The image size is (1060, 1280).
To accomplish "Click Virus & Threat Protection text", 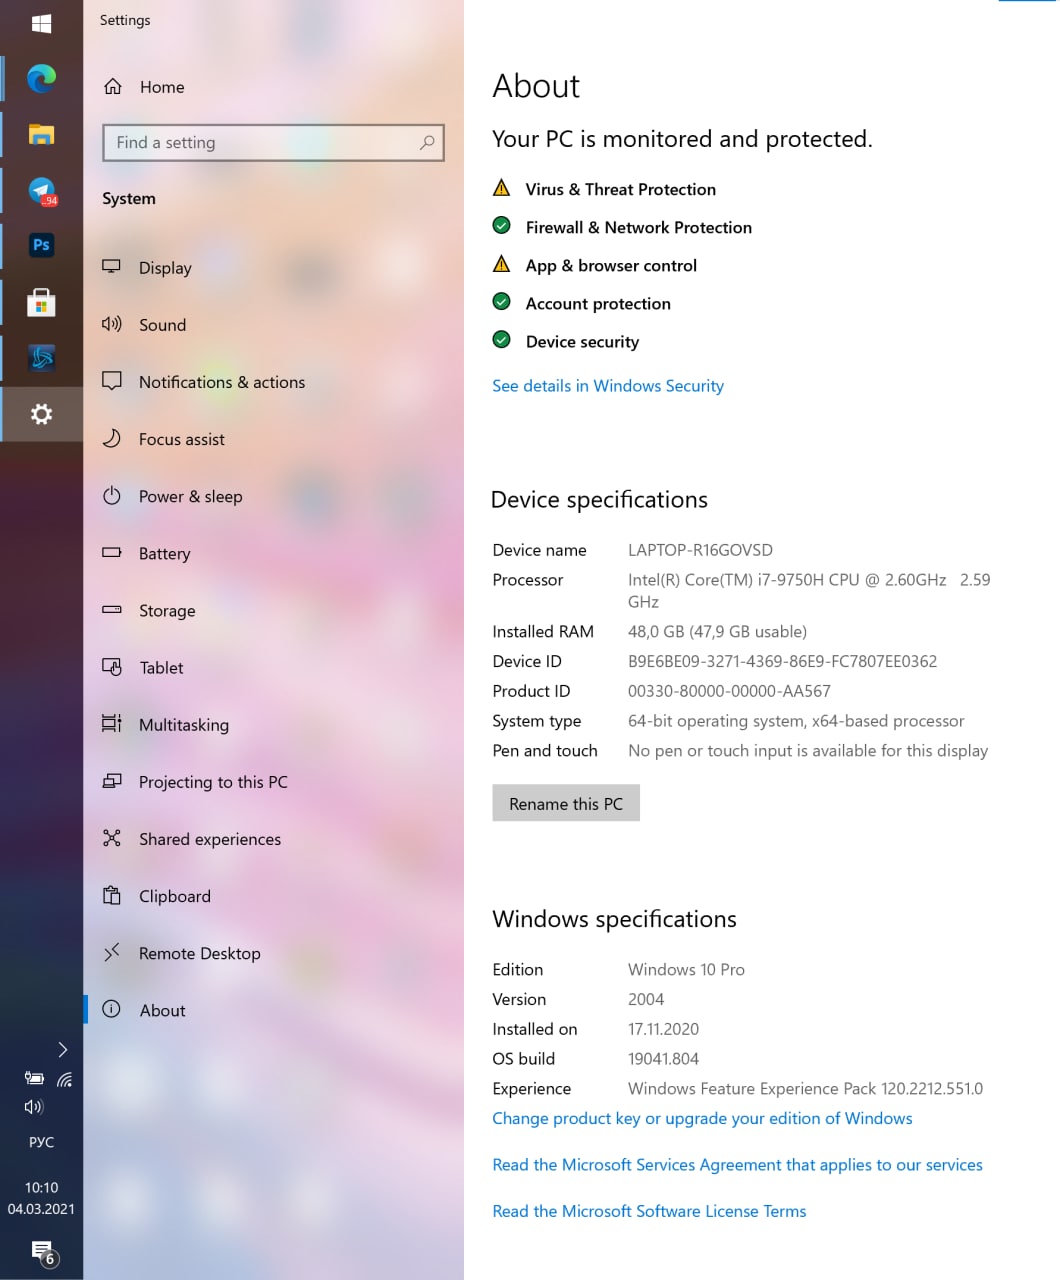I will pyautogui.click(x=621, y=189).
